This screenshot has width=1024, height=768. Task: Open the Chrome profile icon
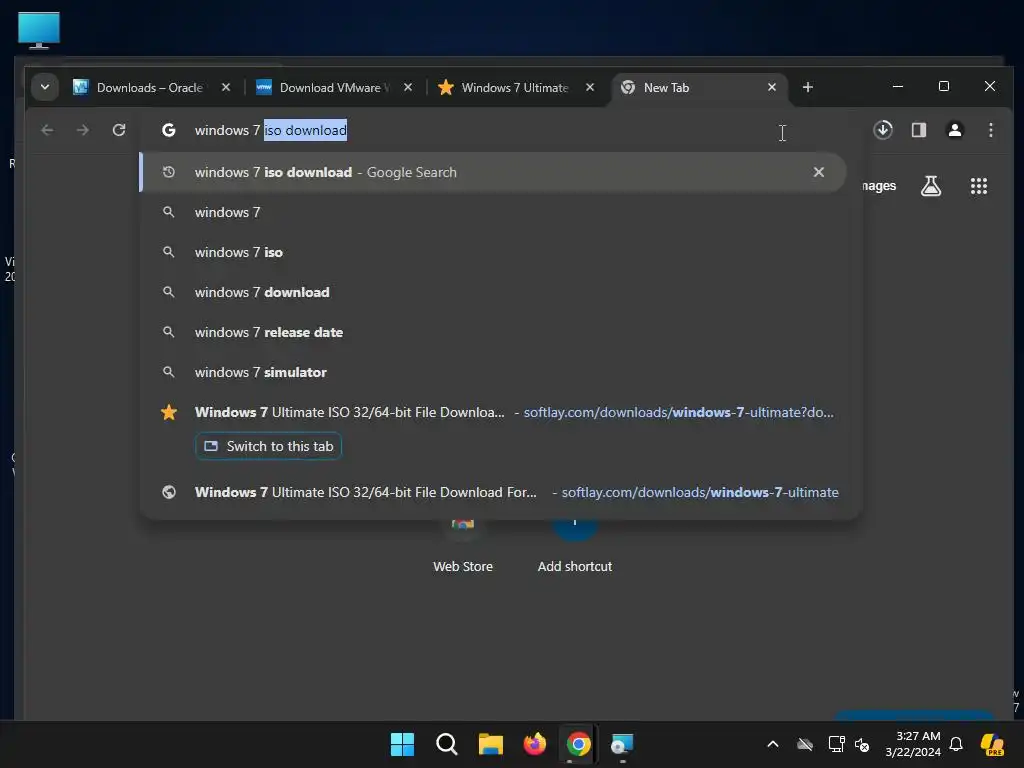955,130
